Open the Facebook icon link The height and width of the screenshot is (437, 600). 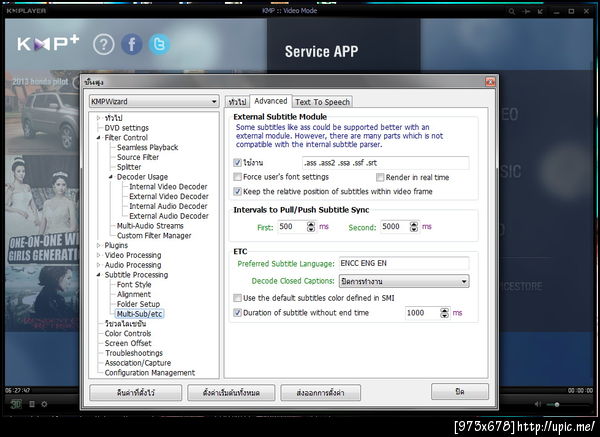point(132,44)
